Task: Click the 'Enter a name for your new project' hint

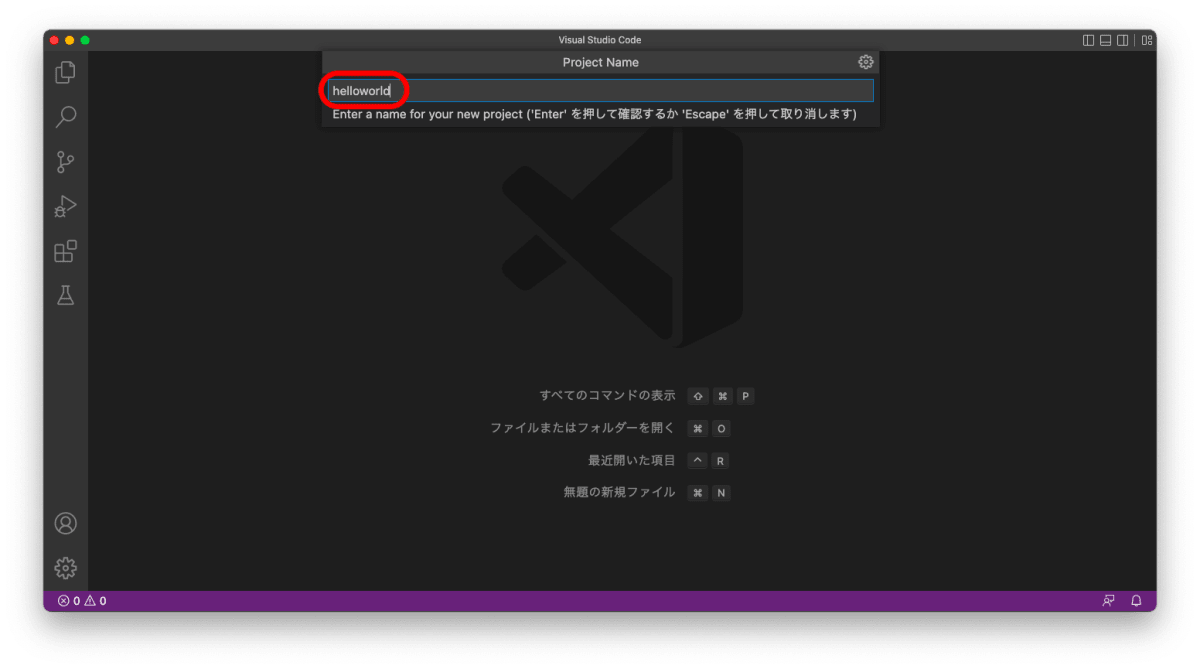Action: [x=595, y=114]
